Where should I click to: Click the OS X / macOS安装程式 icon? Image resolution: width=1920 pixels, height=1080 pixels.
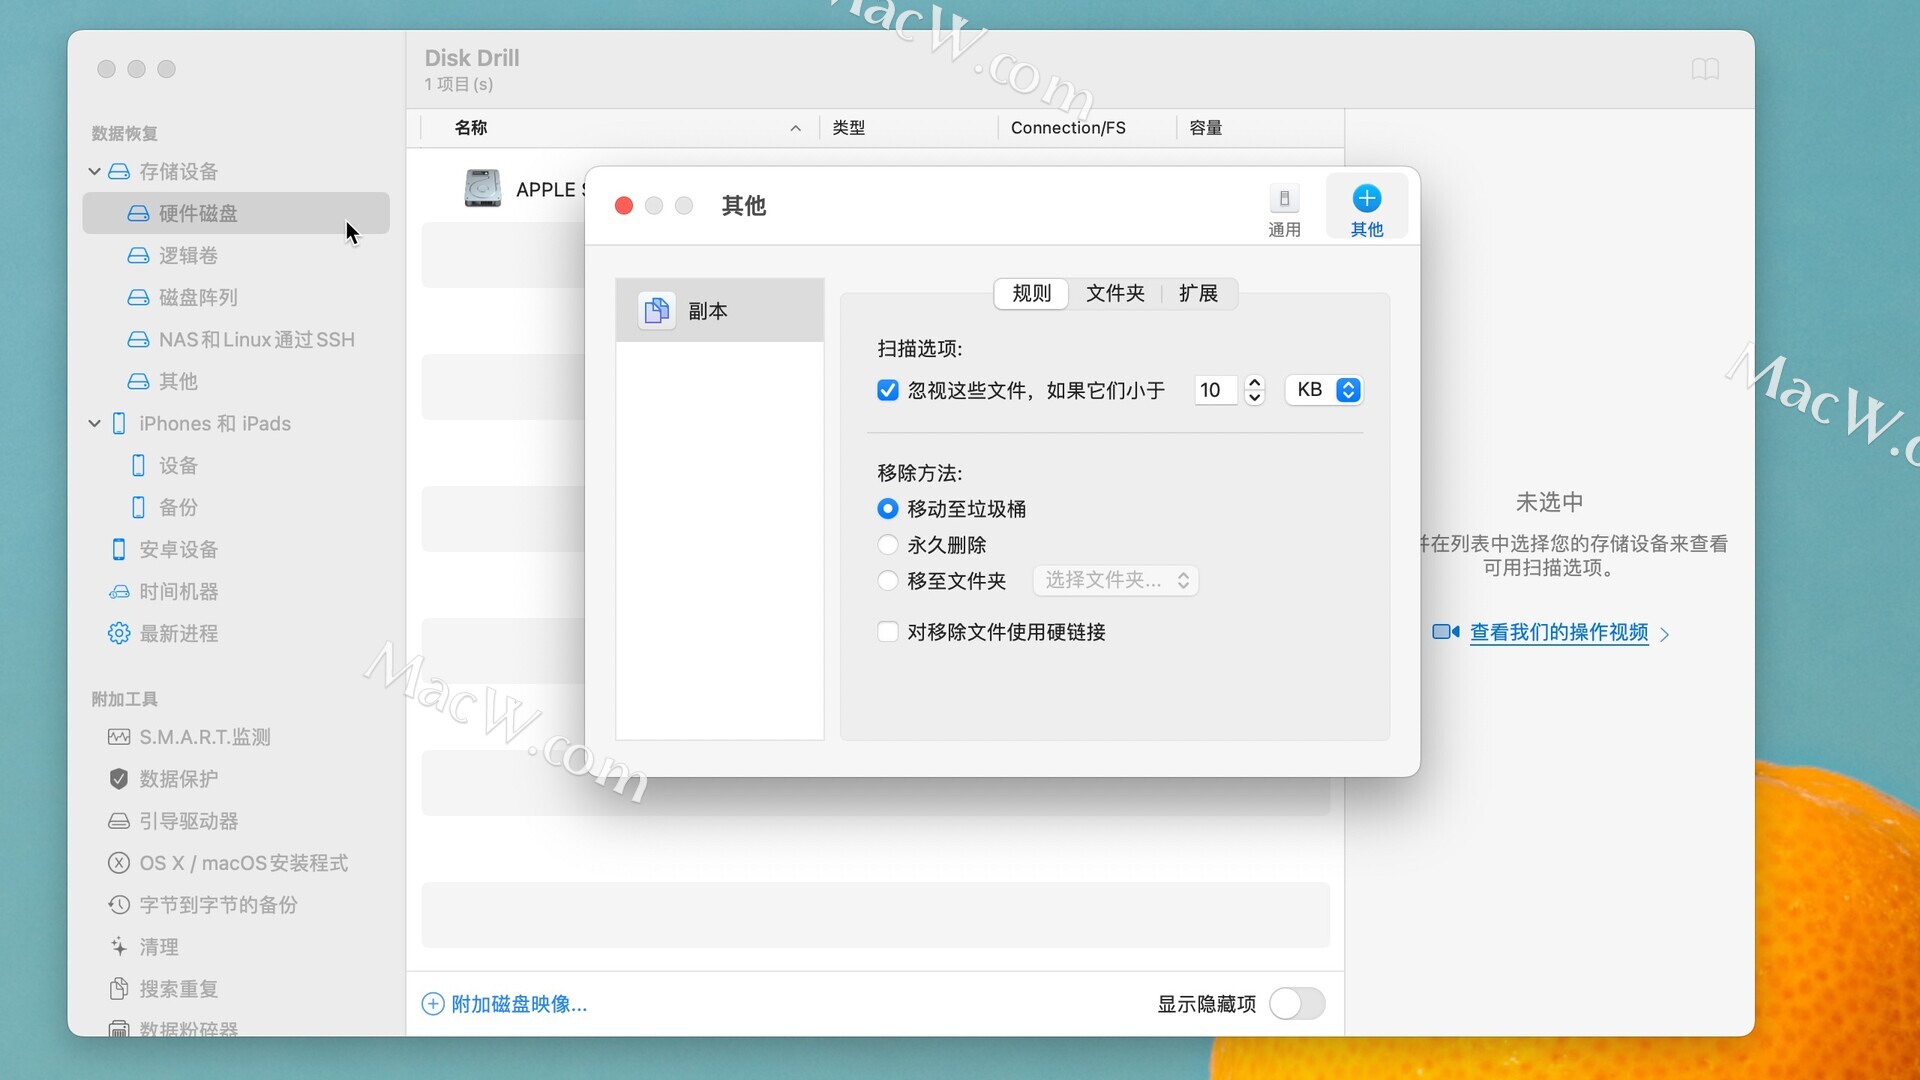pyautogui.click(x=118, y=863)
